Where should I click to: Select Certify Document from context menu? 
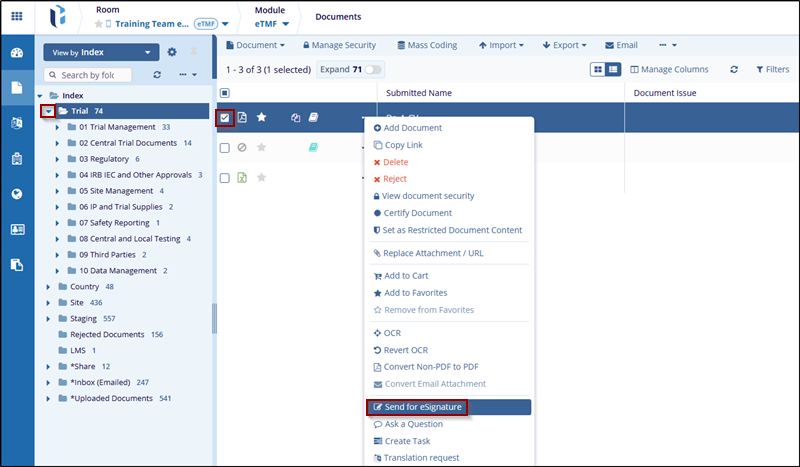[417, 213]
